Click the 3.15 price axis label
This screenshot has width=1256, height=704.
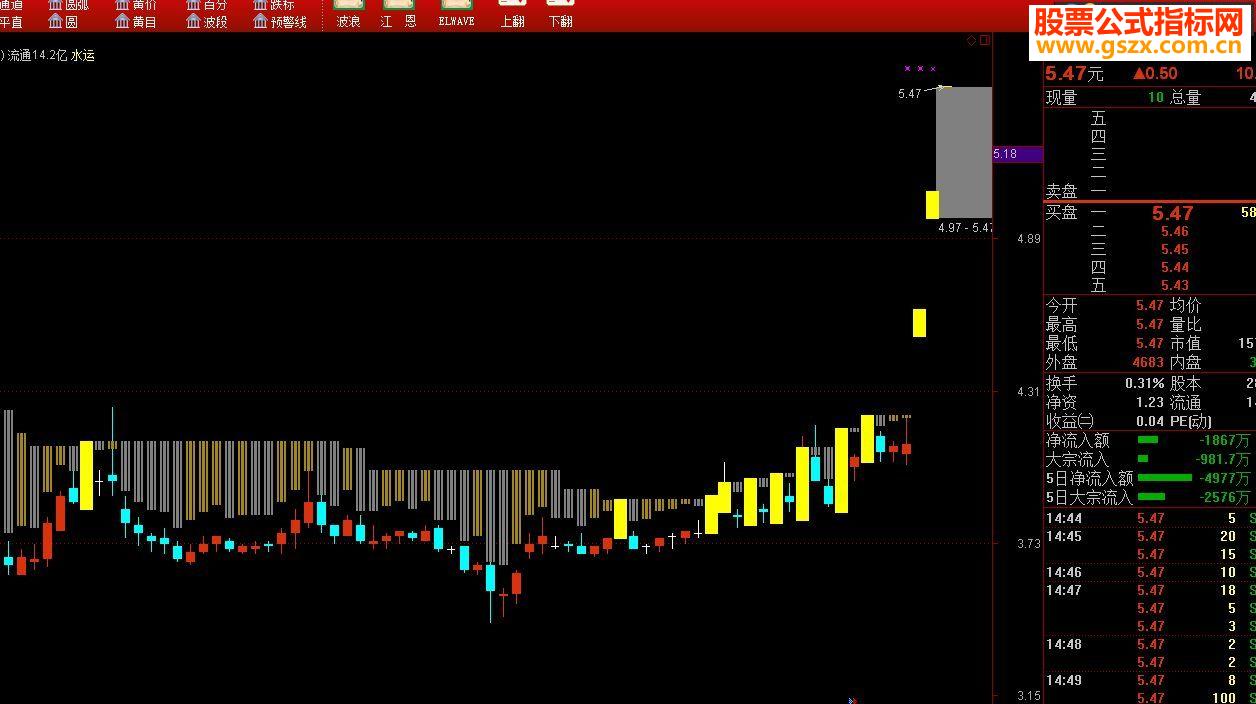click(x=1028, y=696)
